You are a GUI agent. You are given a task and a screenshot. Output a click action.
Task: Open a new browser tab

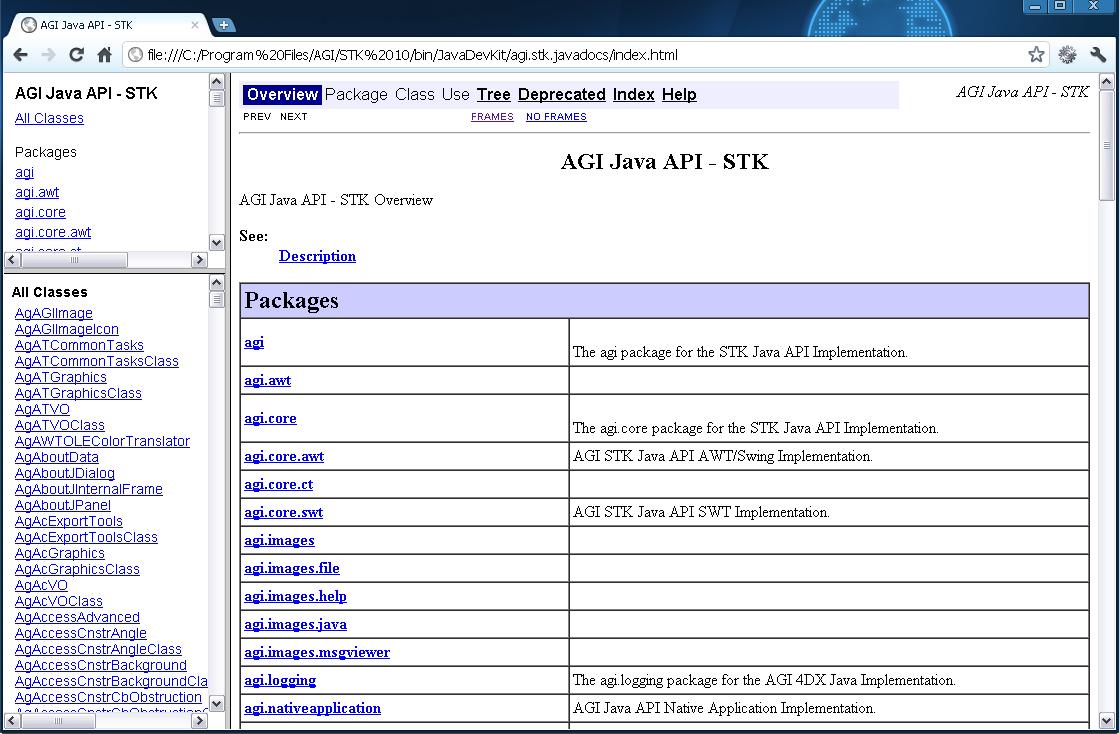pos(224,24)
